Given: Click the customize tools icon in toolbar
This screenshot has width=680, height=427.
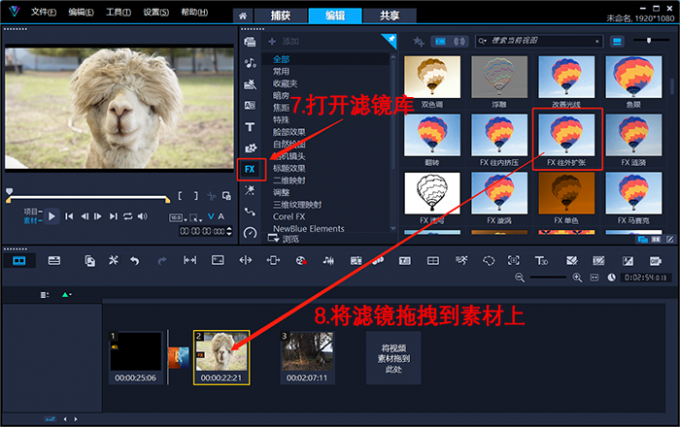Looking at the screenshot, I should tap(113, 261).
